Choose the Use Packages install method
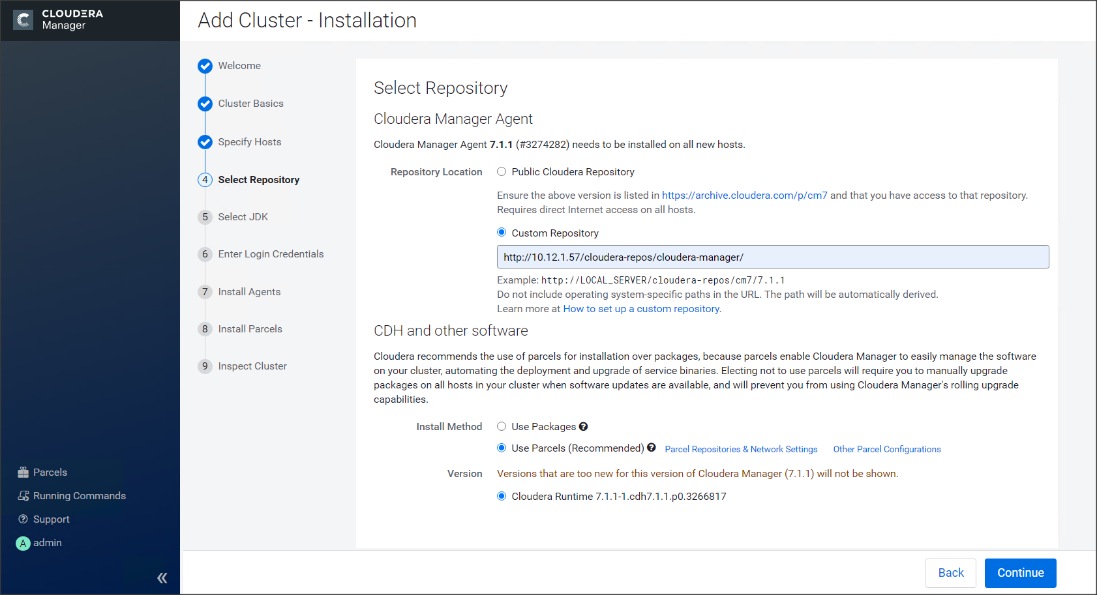The height and width of the screenshot is (595, 1097). pos(502,426)
